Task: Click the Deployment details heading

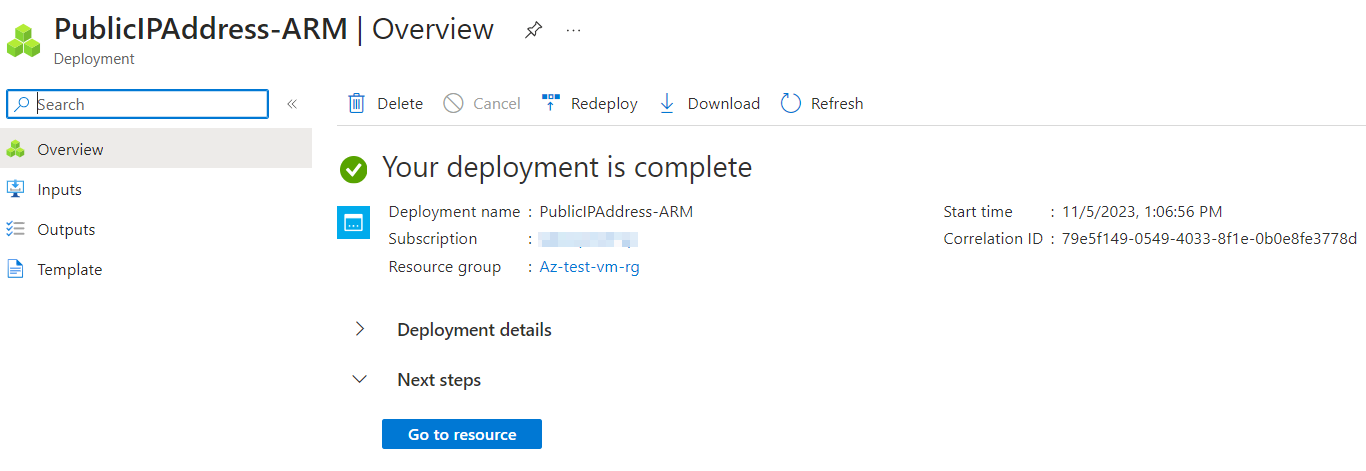Action: [x=474, y=329]
